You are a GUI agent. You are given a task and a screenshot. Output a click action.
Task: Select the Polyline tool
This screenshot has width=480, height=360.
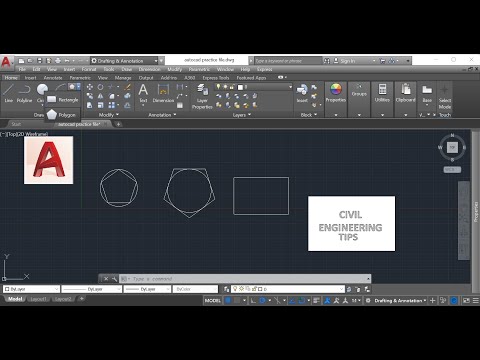tap(24, 93)
